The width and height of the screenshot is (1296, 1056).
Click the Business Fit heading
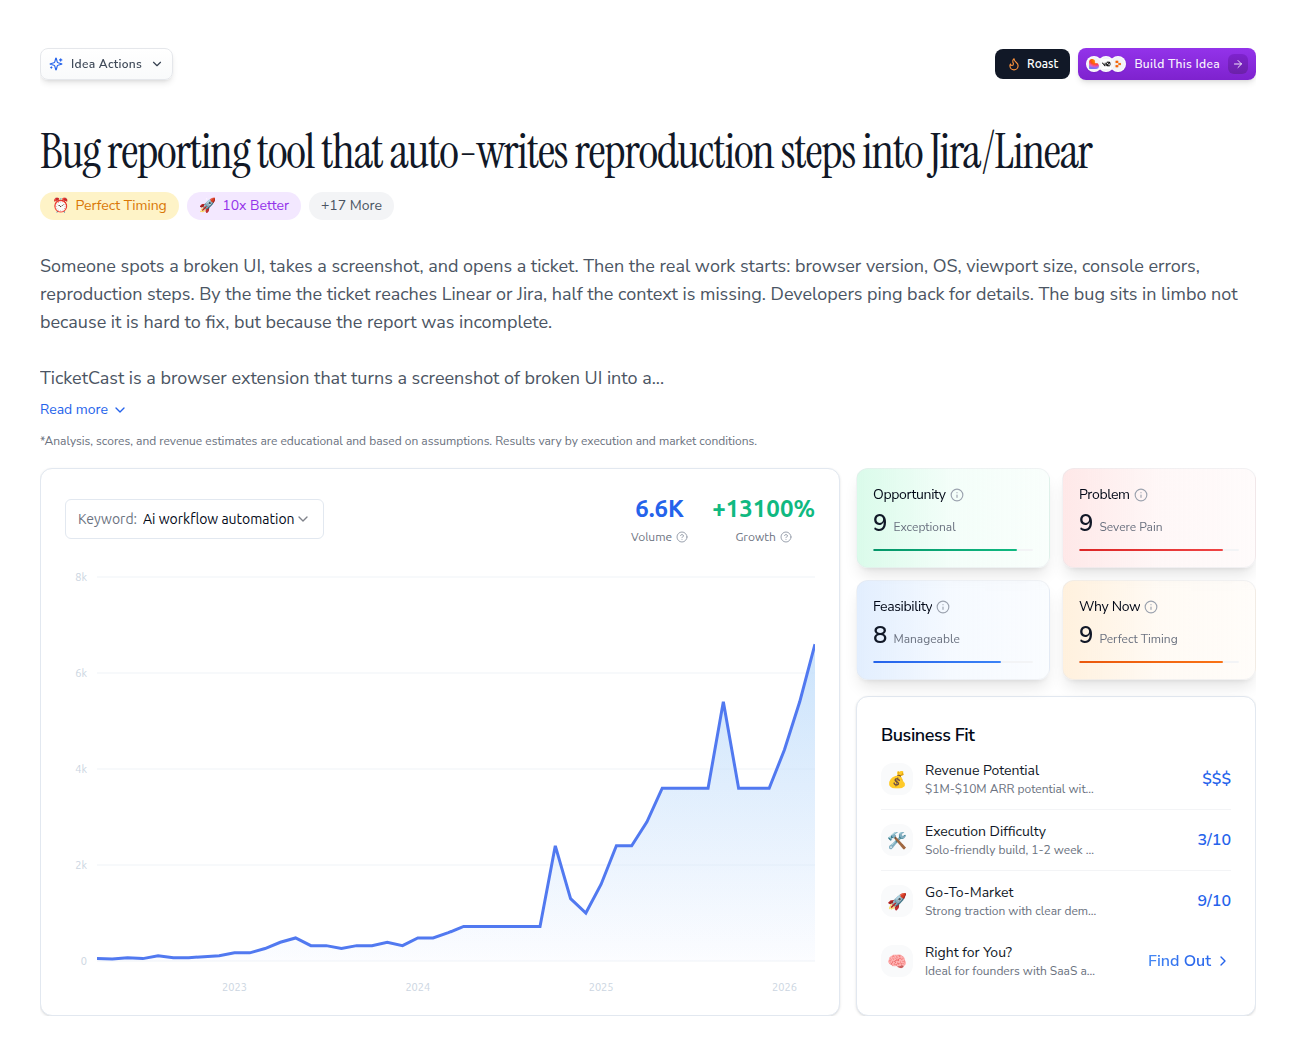(x=928, y=735)
